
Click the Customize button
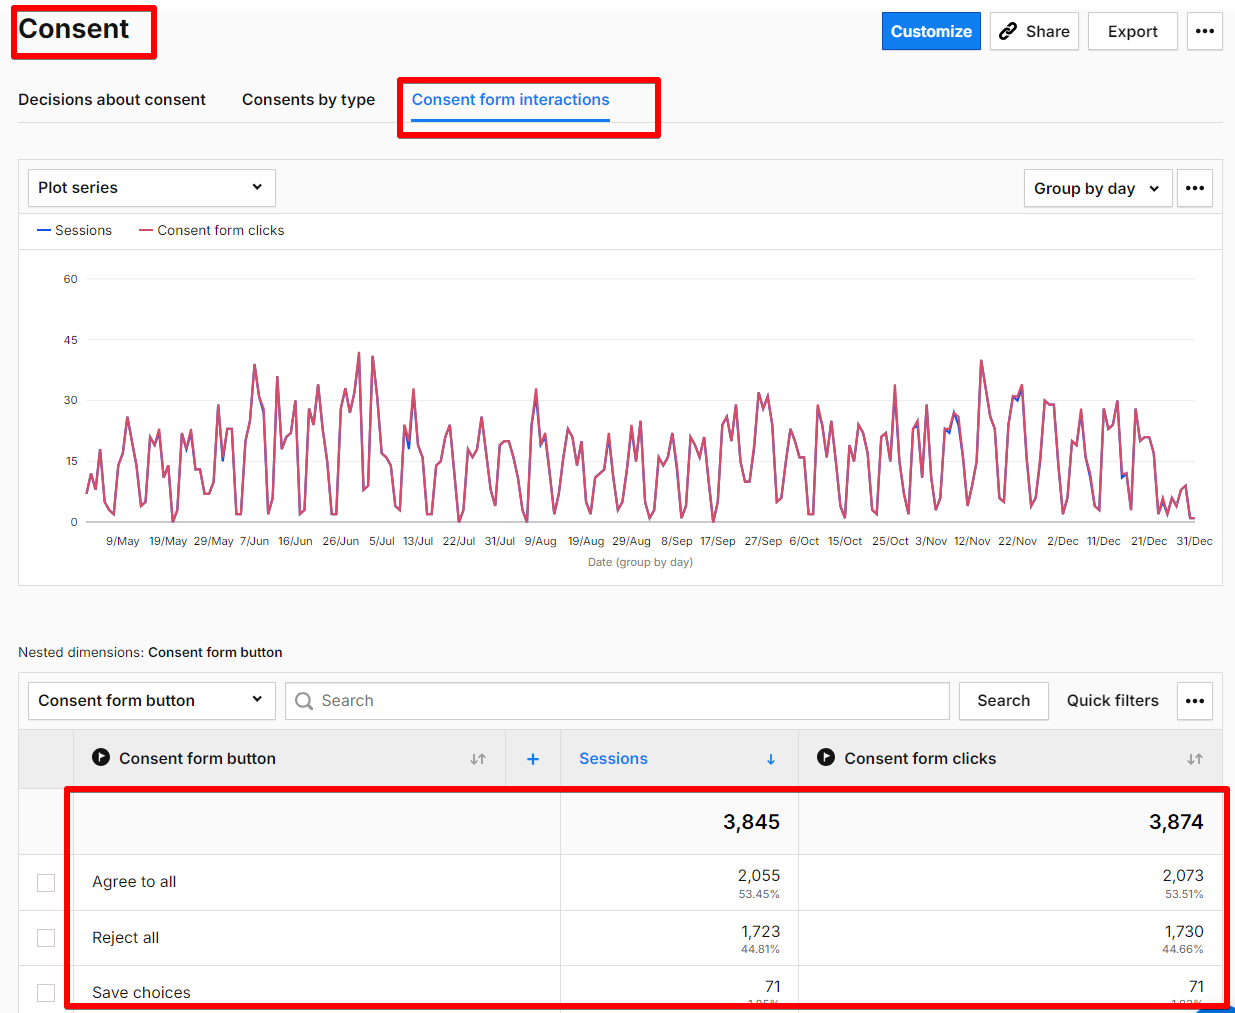931,31
